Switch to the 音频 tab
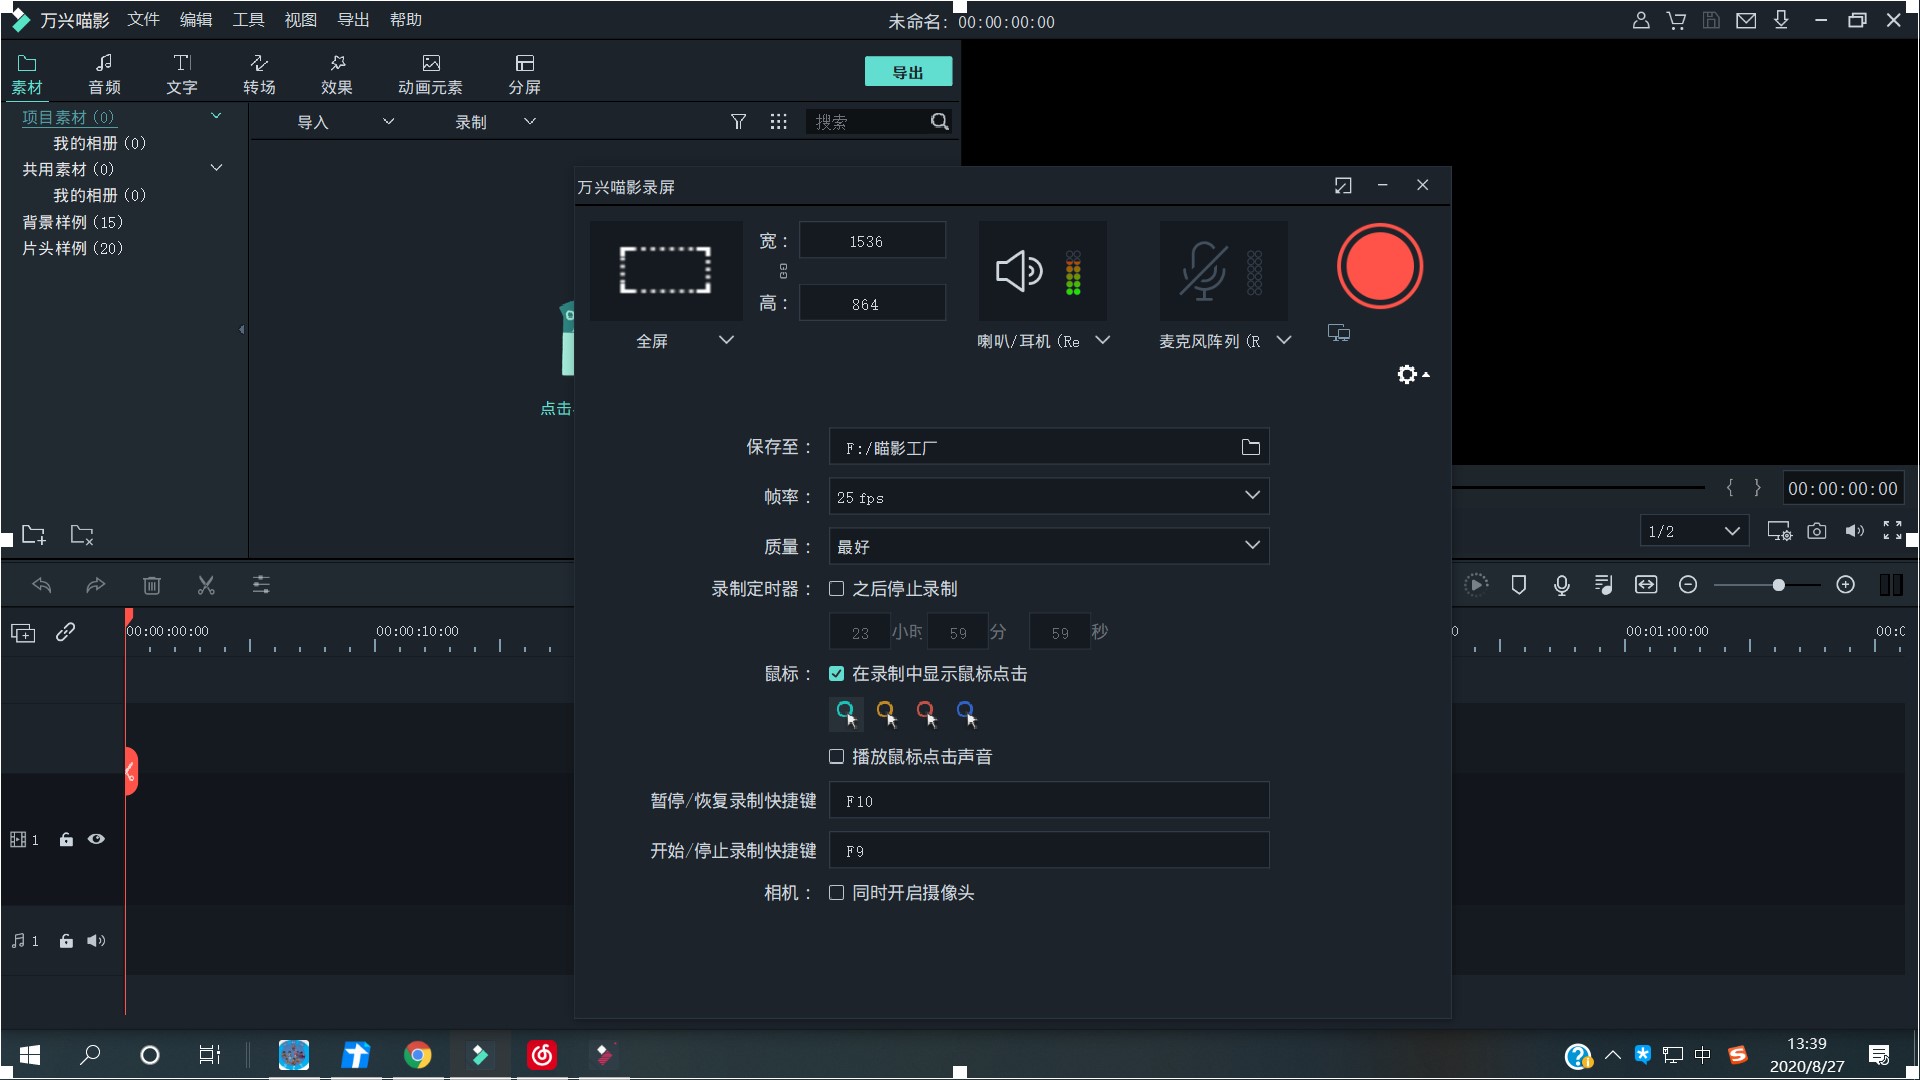Image resolution: width=1920 pixels, height=1080 pixels. (104, 73)
